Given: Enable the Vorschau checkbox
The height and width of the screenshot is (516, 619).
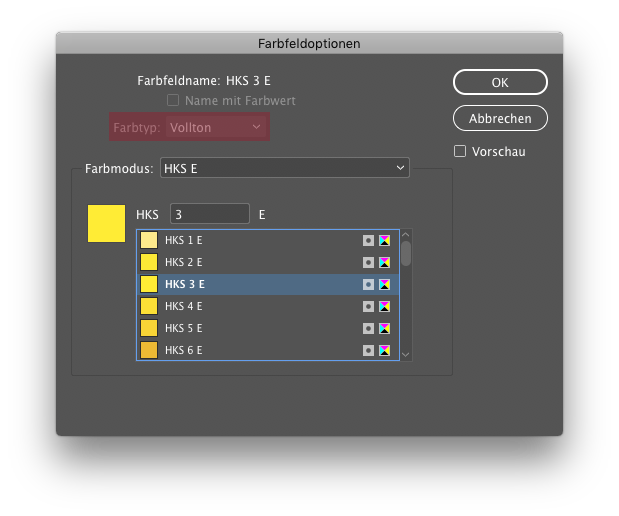Looking at the screenshot, I should click(x=460, y=151).
